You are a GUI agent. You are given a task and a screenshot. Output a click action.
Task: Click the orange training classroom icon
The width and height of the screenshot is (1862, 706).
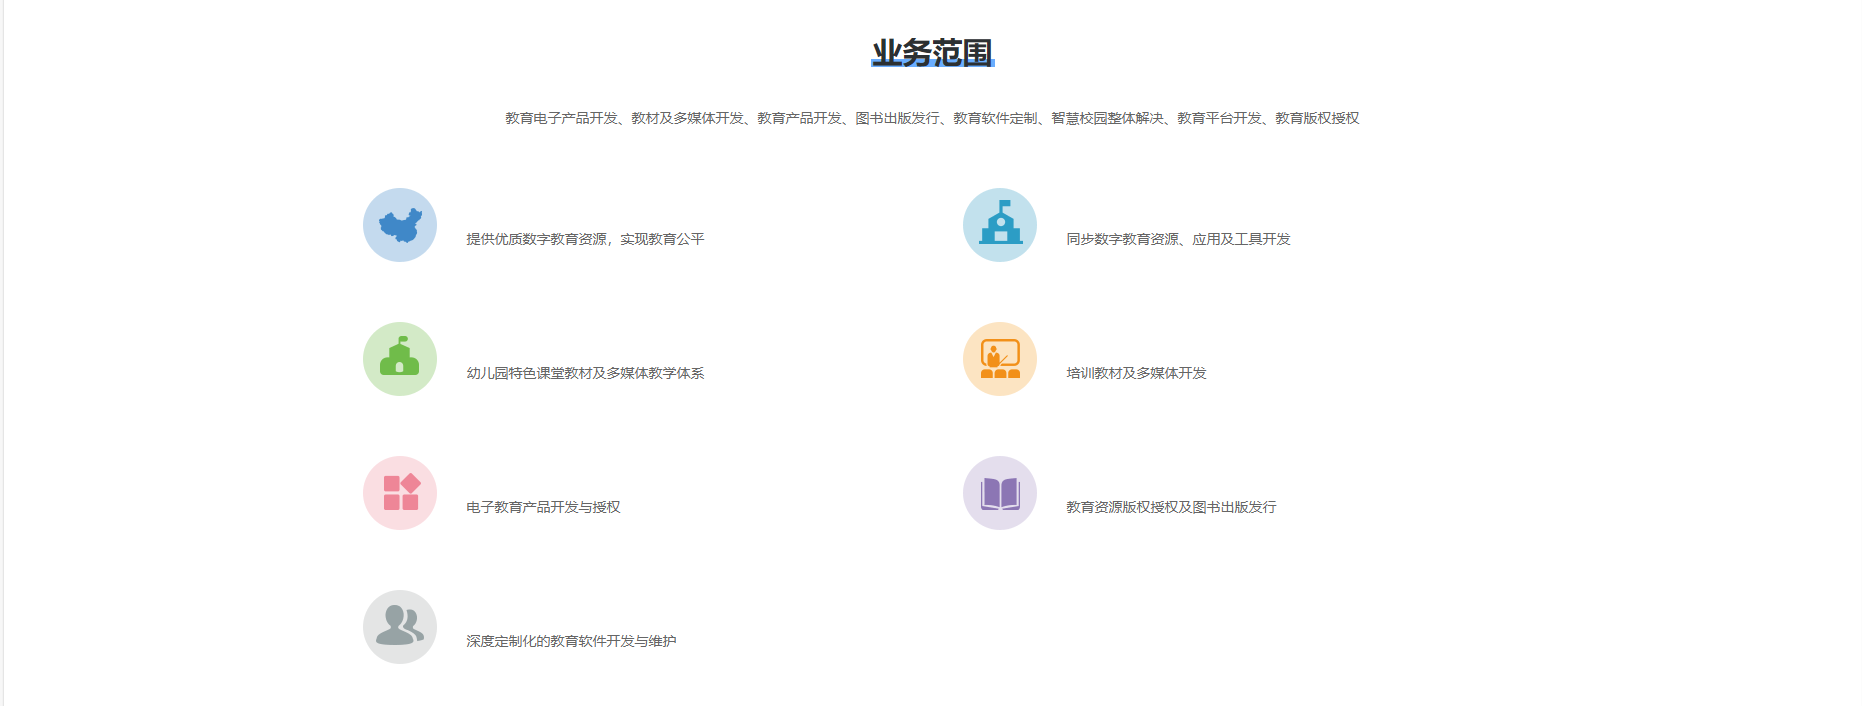[1000, 359]
